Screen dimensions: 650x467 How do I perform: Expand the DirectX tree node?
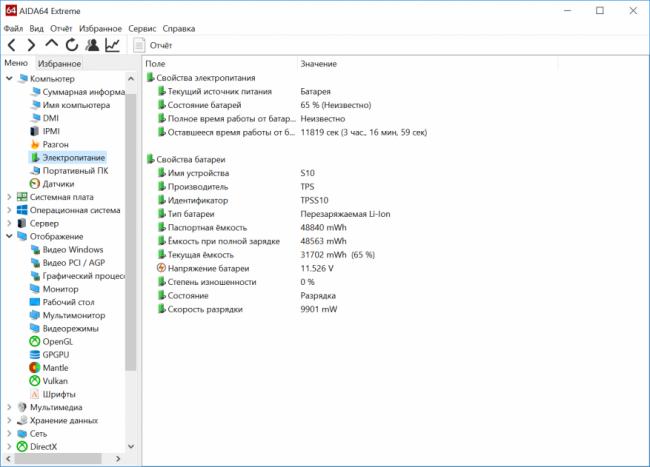coord(9,447)
